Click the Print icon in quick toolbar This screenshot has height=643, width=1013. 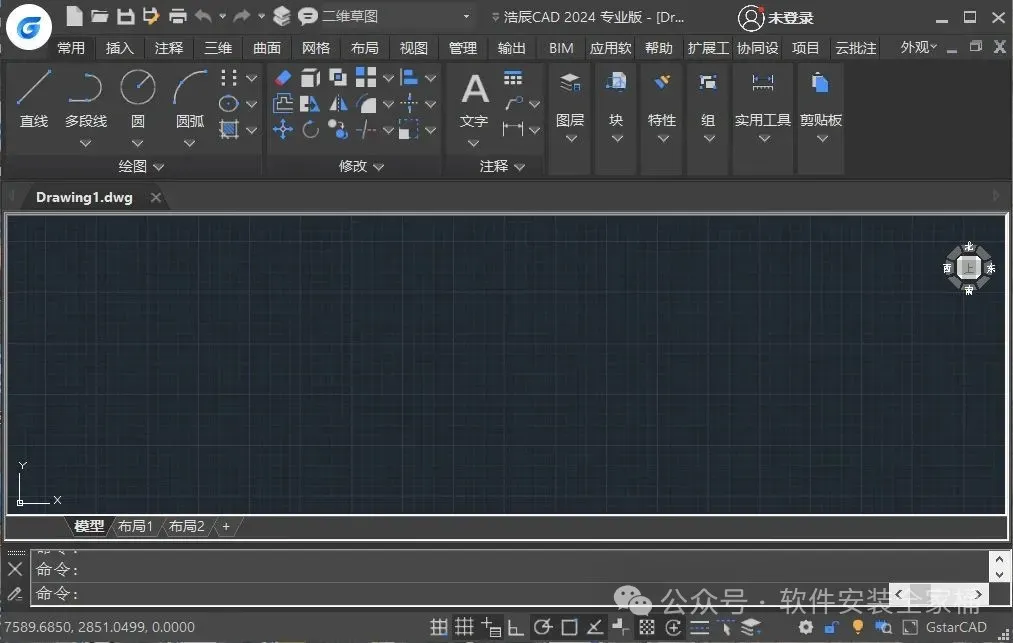(x=178, y=16)
